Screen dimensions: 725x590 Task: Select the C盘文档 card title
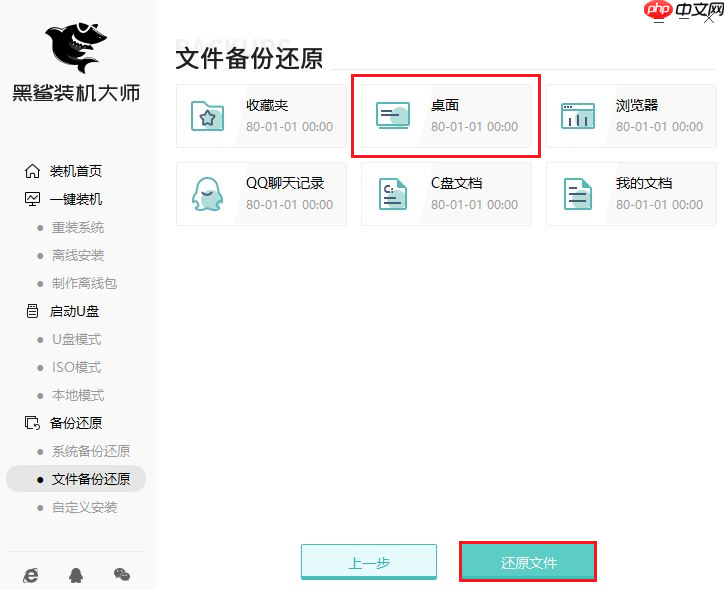456,183
